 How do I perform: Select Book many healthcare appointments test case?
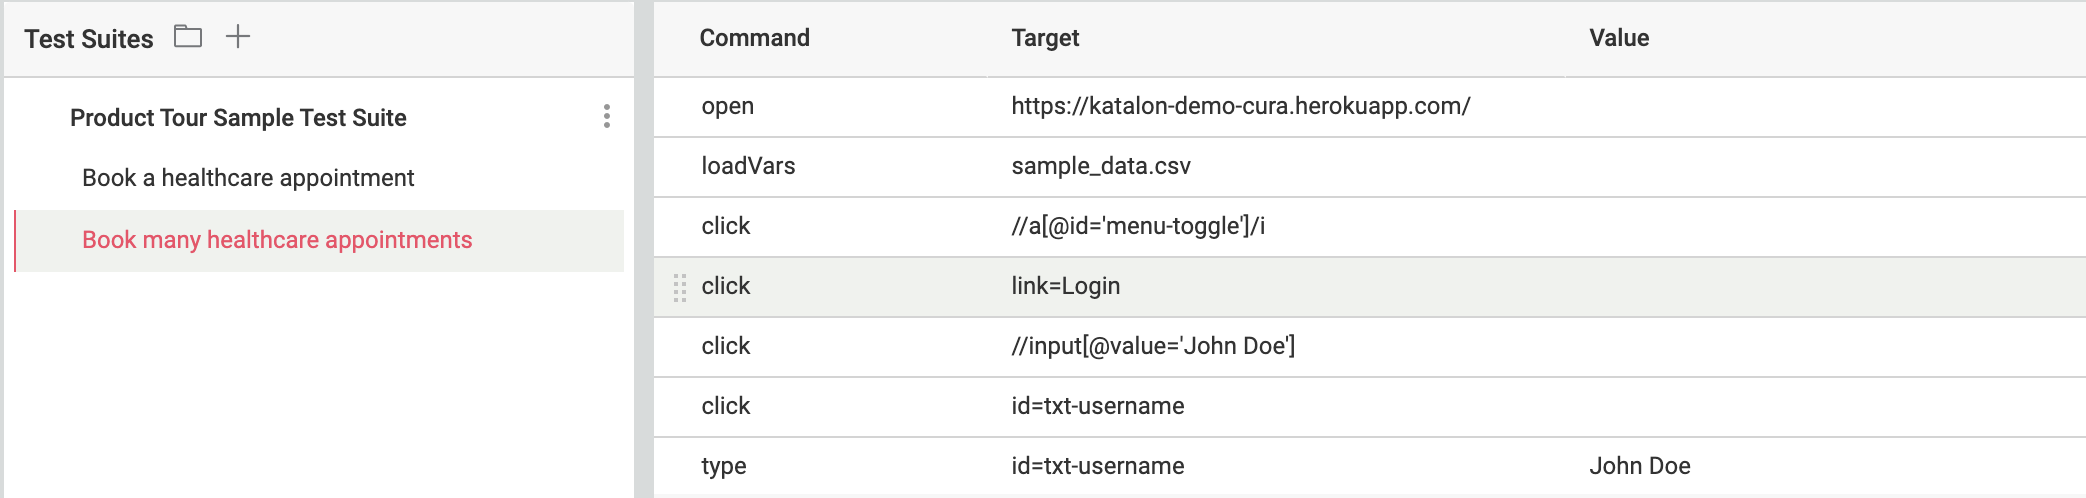277,240
